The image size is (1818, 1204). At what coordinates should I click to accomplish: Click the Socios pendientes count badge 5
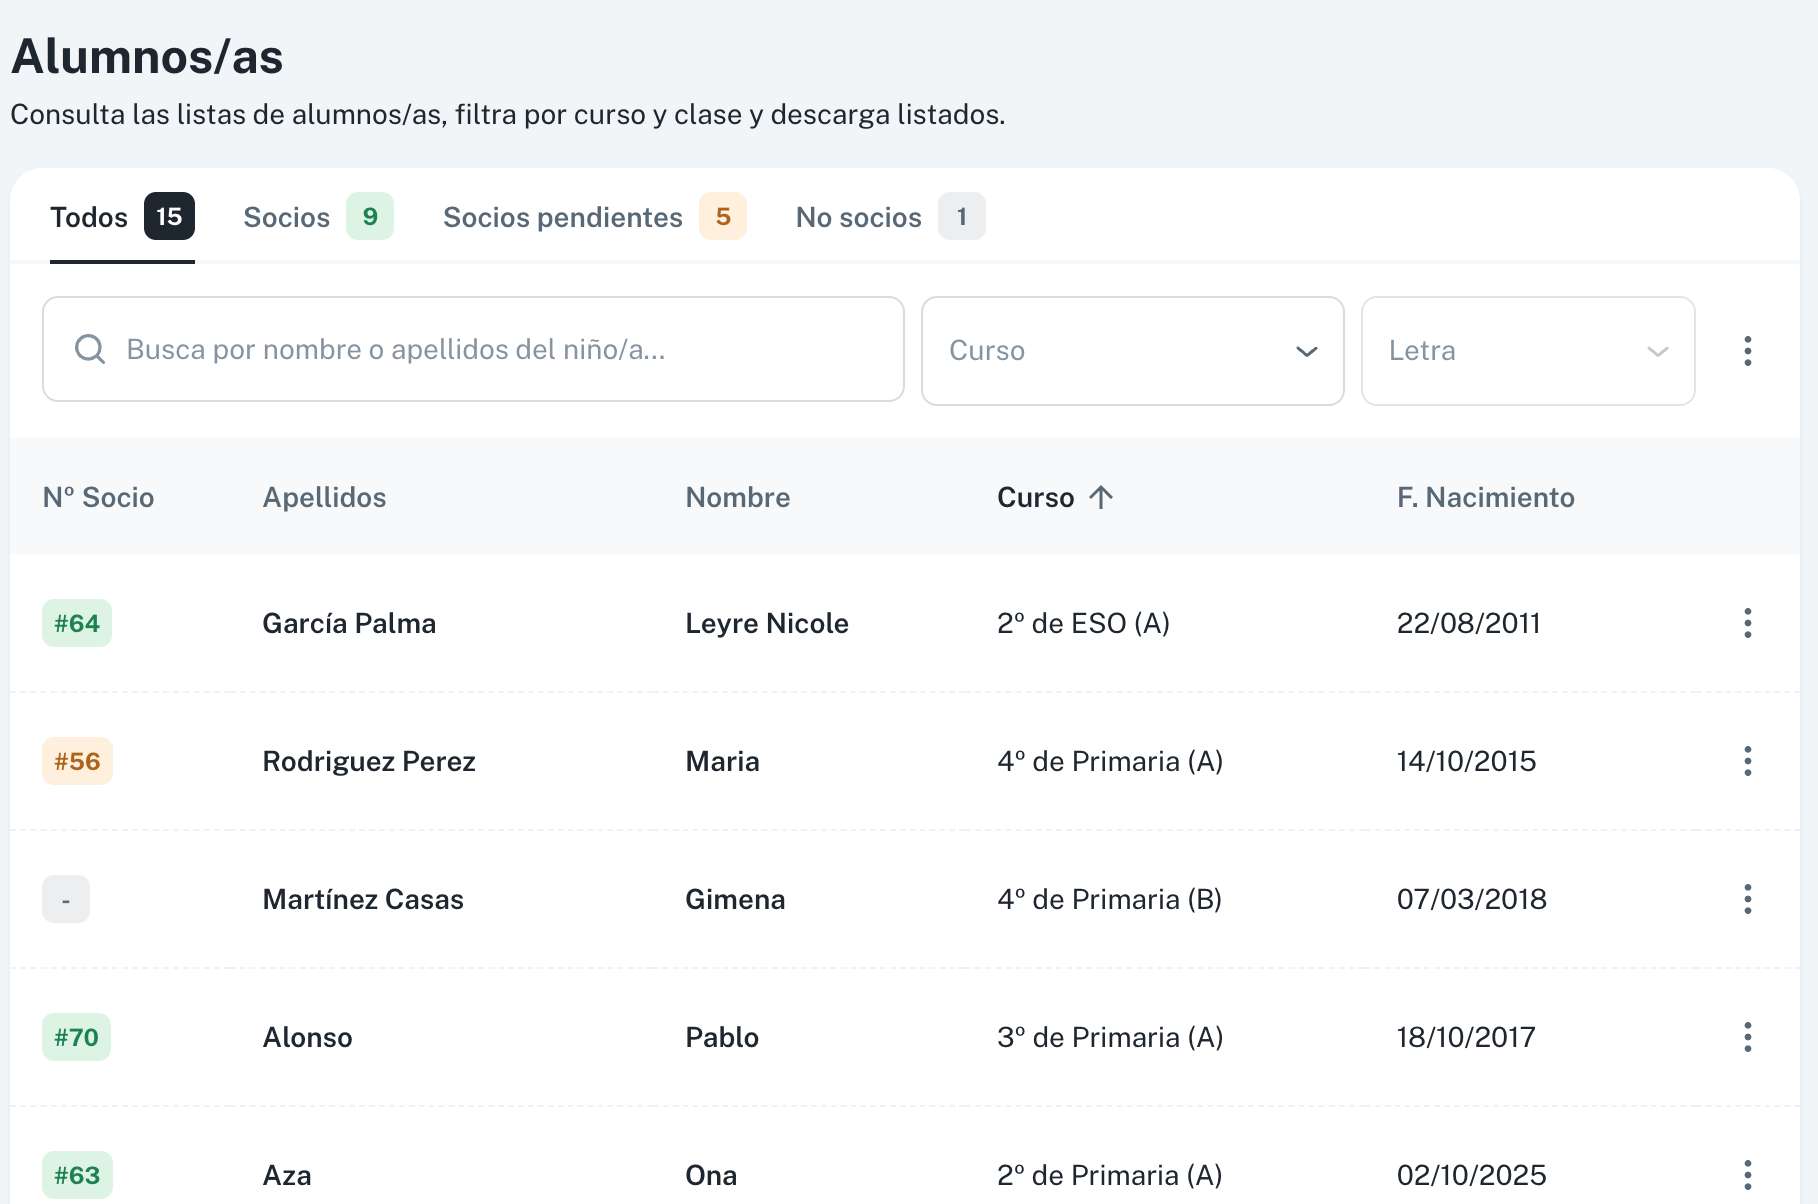coord(723,216)
